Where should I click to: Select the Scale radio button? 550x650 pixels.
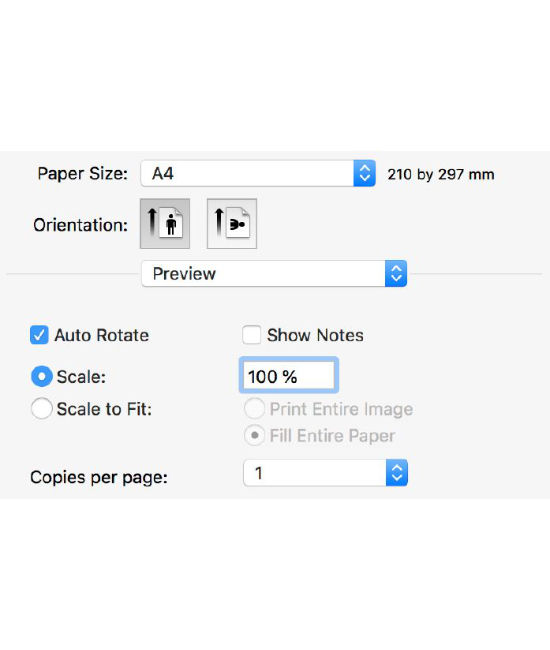point(41,376)
